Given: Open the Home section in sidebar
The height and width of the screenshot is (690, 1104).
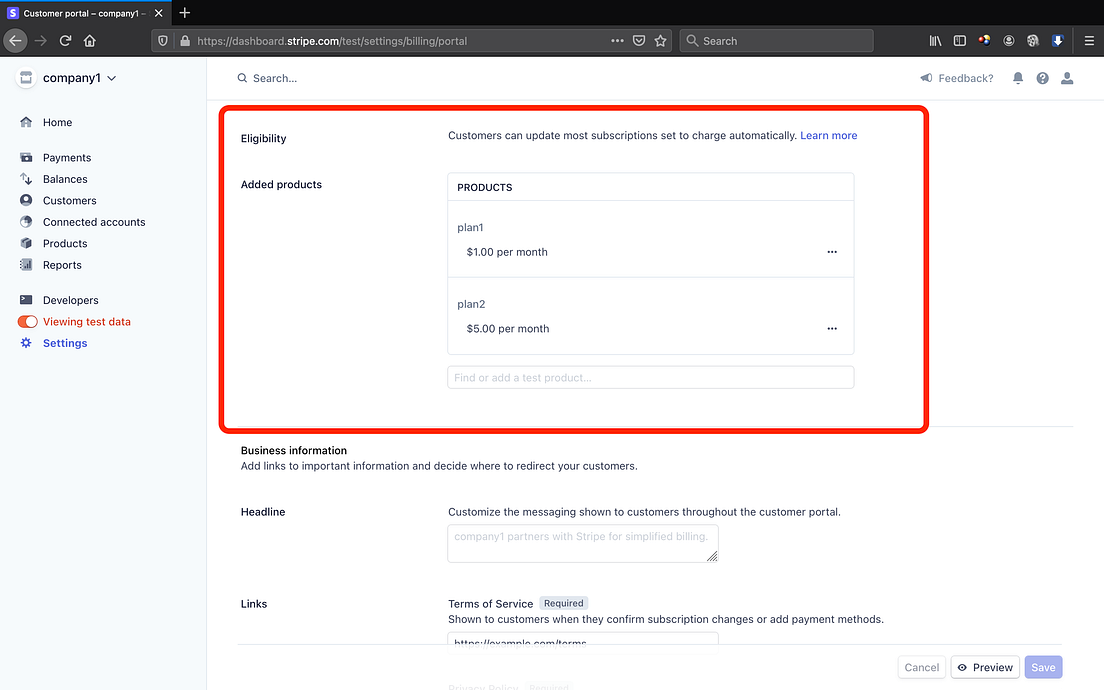Looking at the screenshot, I should (57, 121).
